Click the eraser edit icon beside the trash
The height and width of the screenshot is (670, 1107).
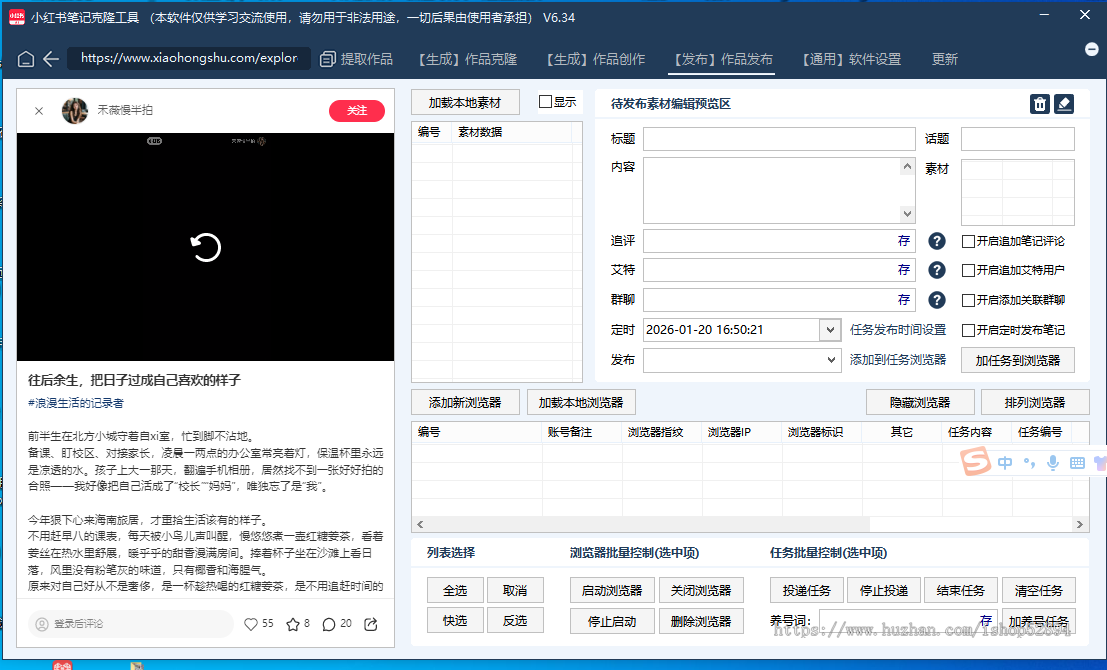click(x=1064, y=104)
